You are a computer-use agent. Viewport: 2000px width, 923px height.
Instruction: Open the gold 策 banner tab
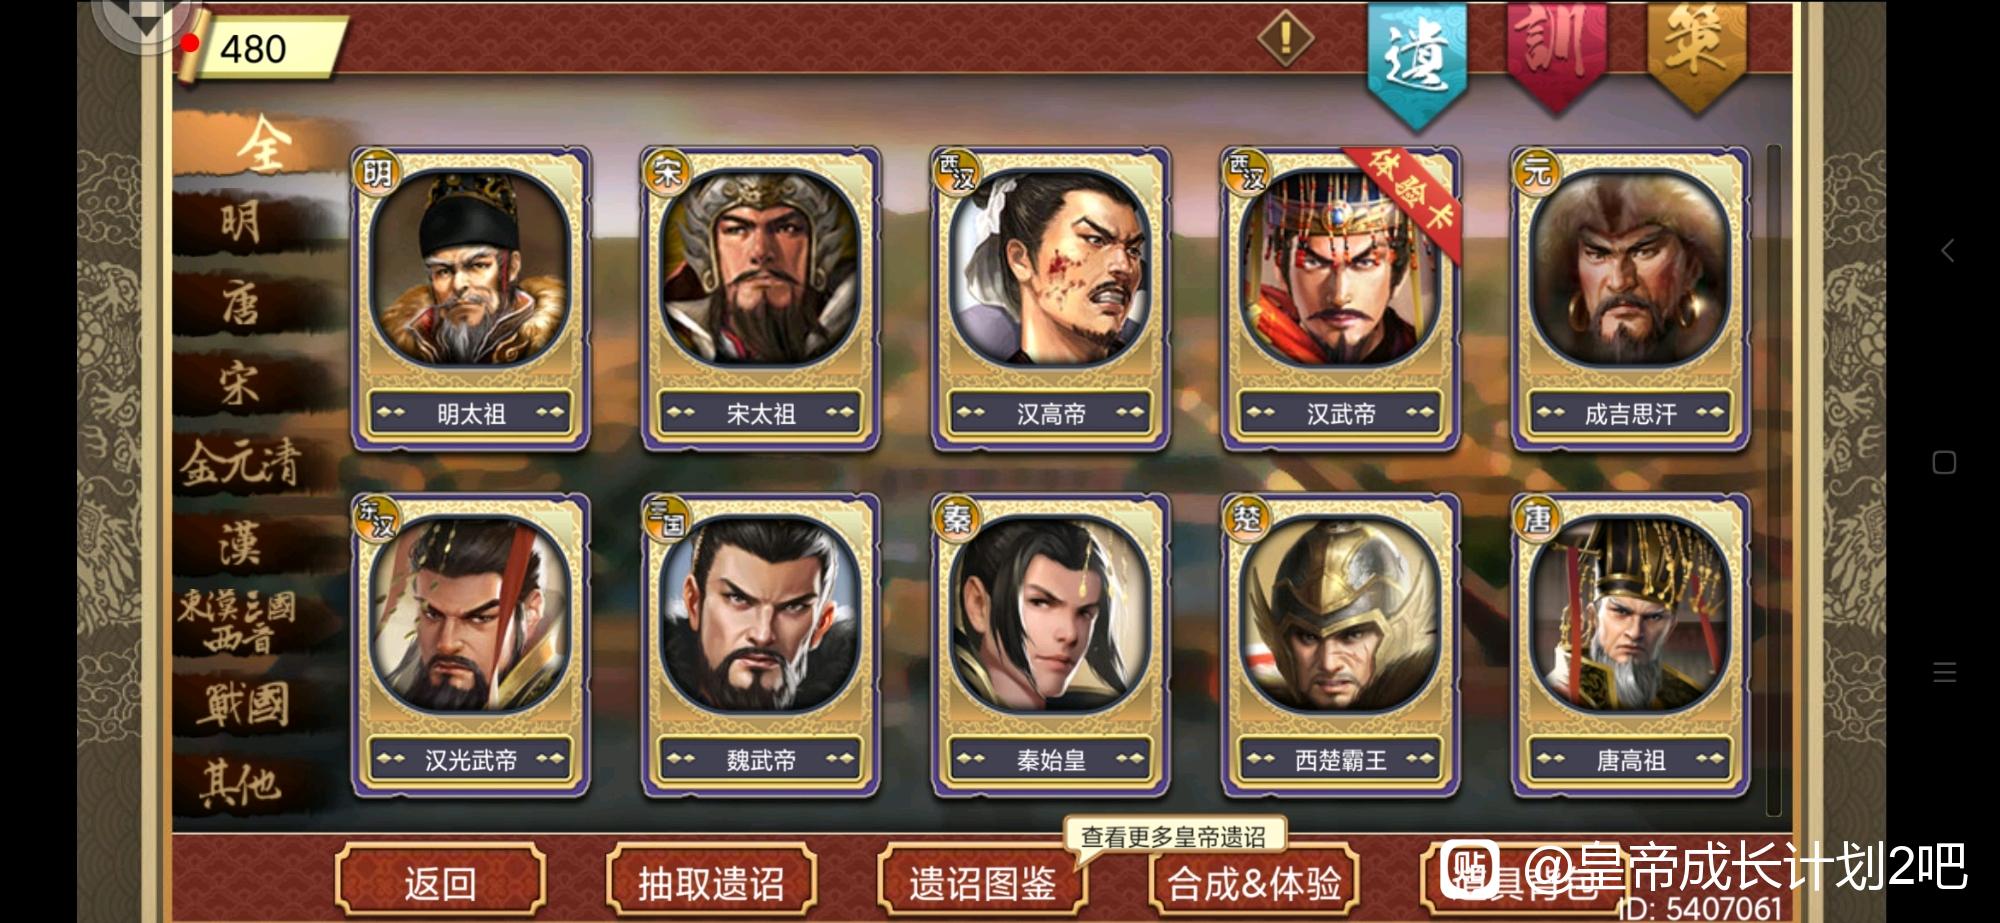tap(1696, 52)
